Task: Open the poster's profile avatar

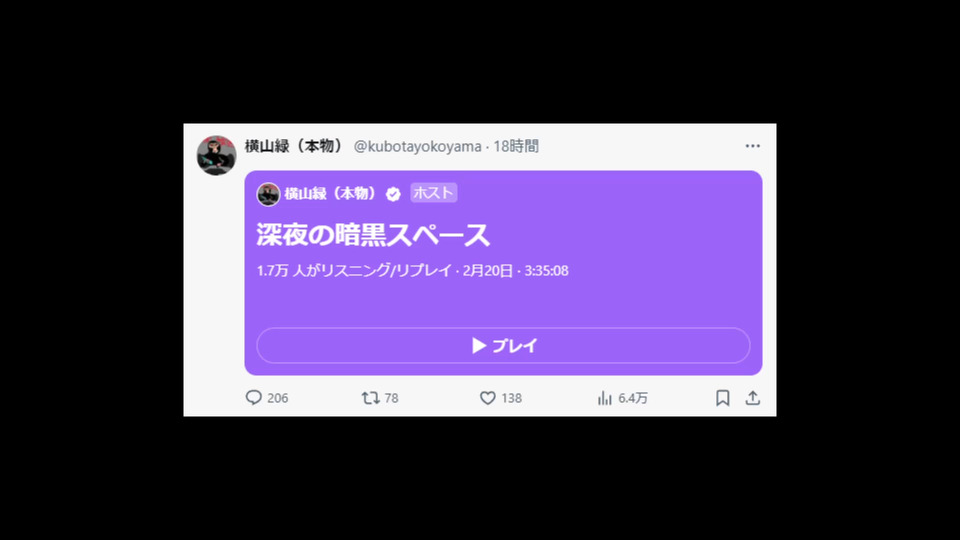Action: click(216, 156)
